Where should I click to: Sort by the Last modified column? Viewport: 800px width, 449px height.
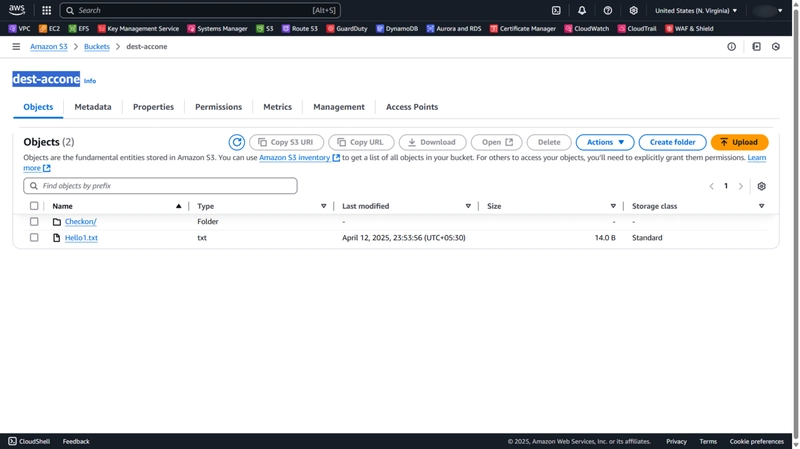click(468, 206)
